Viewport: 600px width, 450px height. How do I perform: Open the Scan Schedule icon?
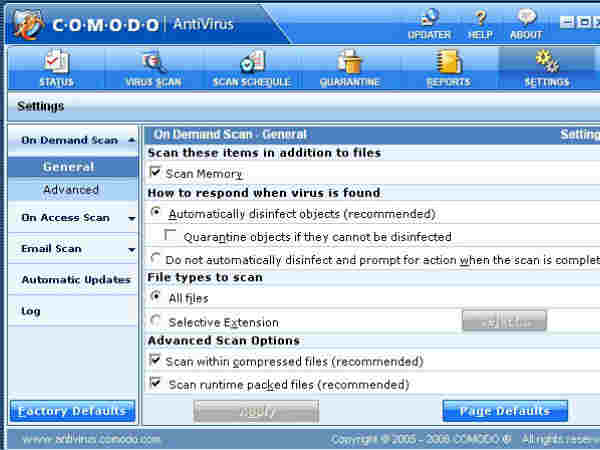(x=252, y=61)
